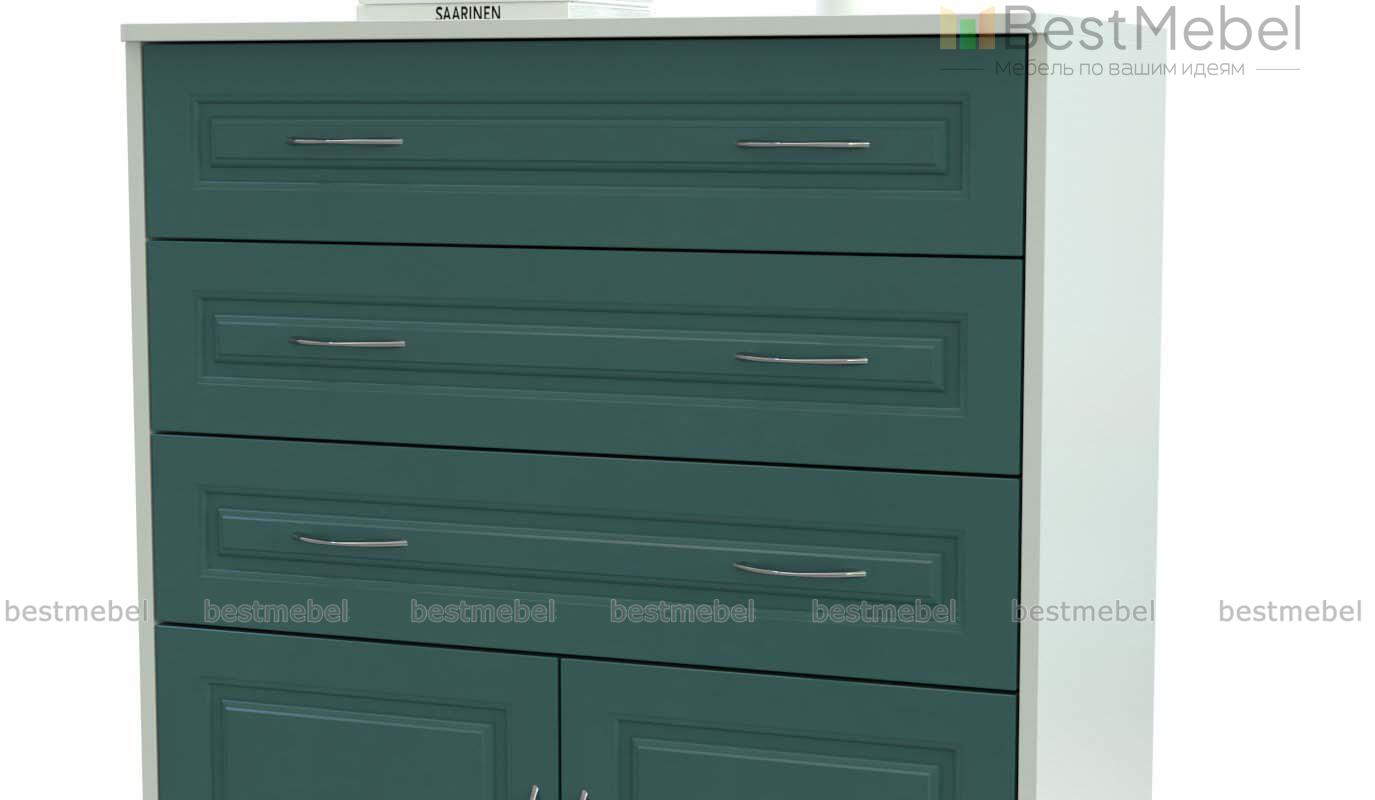Select the second drawer's right handle
The image size is (1375, 800).
click(802, 359)
